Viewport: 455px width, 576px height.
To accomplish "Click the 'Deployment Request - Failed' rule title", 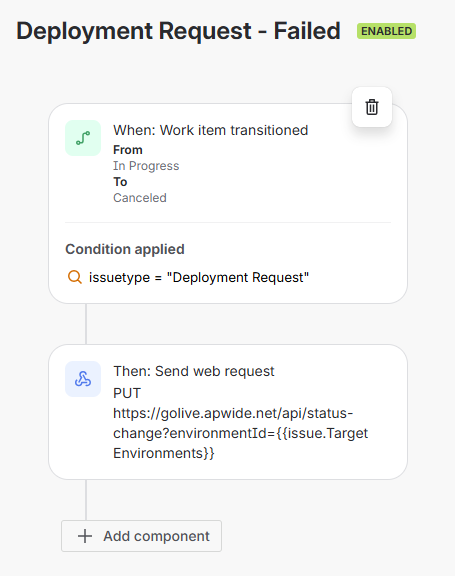I will coord(178,31).
